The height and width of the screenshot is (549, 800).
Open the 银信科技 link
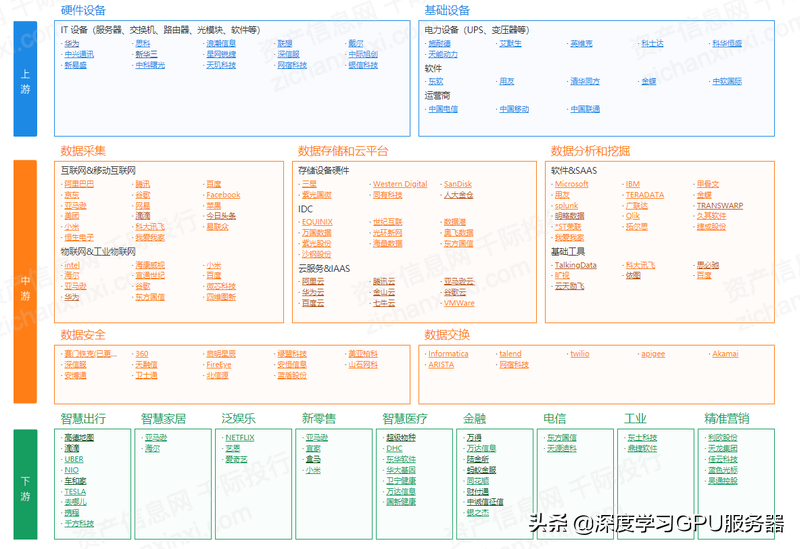363,65
